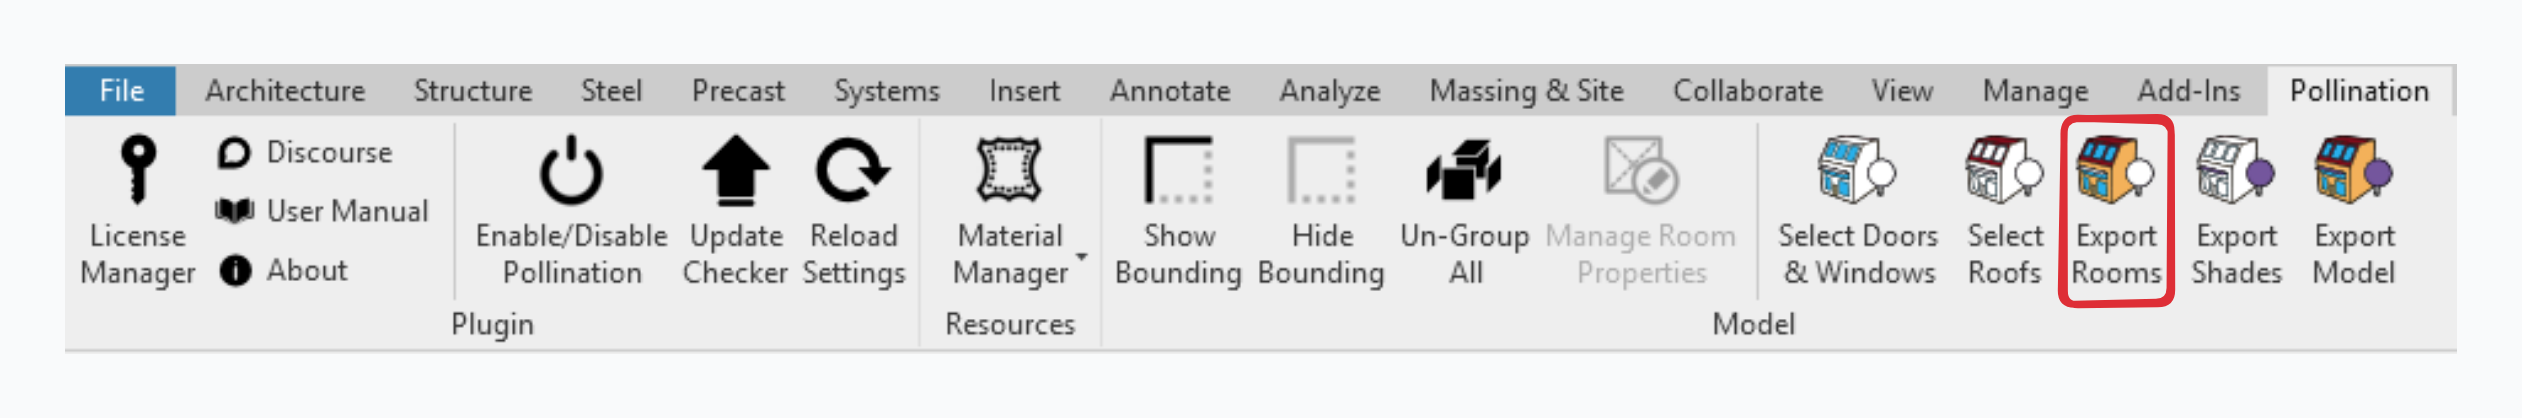The height and width of the screenshot is (418, 2522).
Task: Click the Un-Group All icon
Action: point(1464,170)
